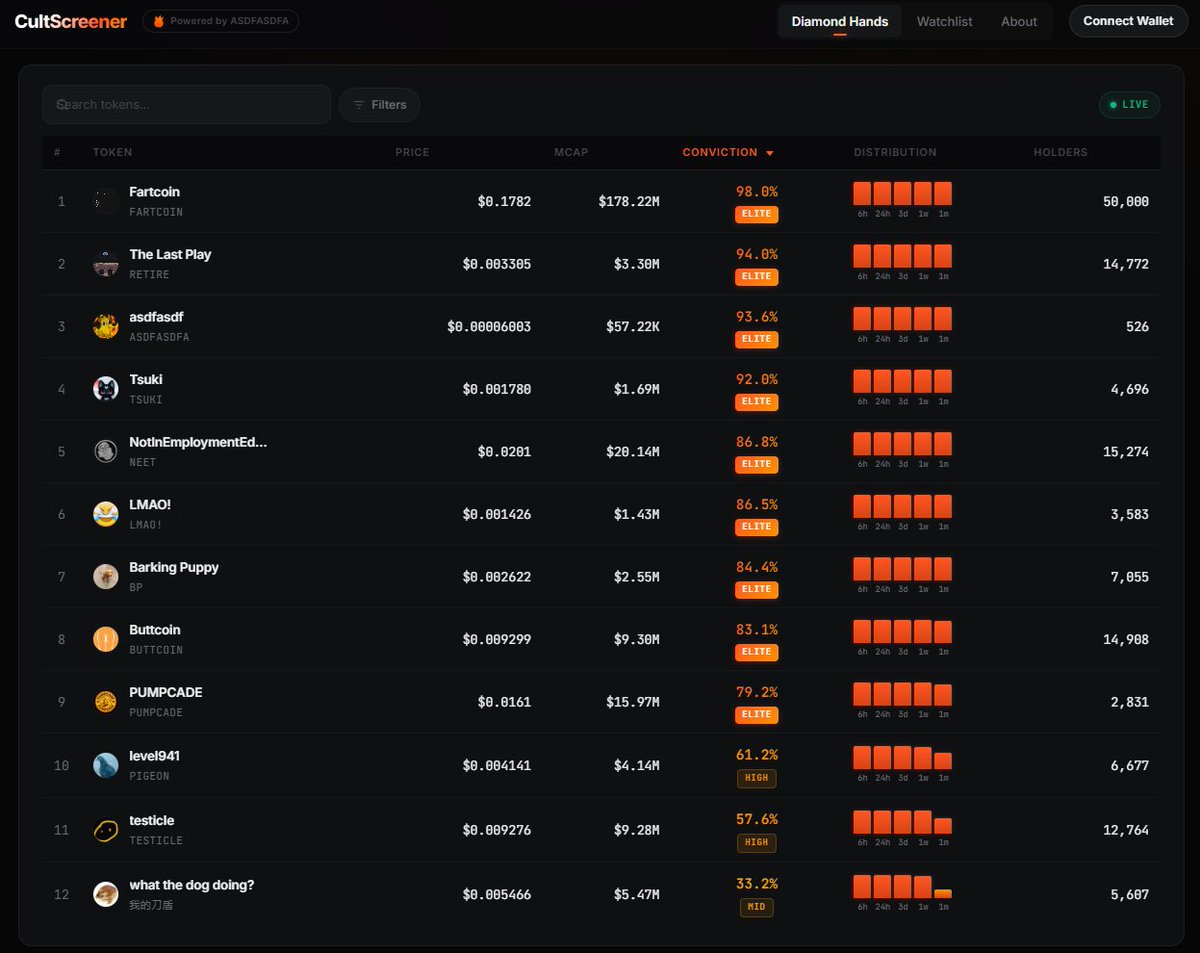Click the Fartcoin token icon

106,201
